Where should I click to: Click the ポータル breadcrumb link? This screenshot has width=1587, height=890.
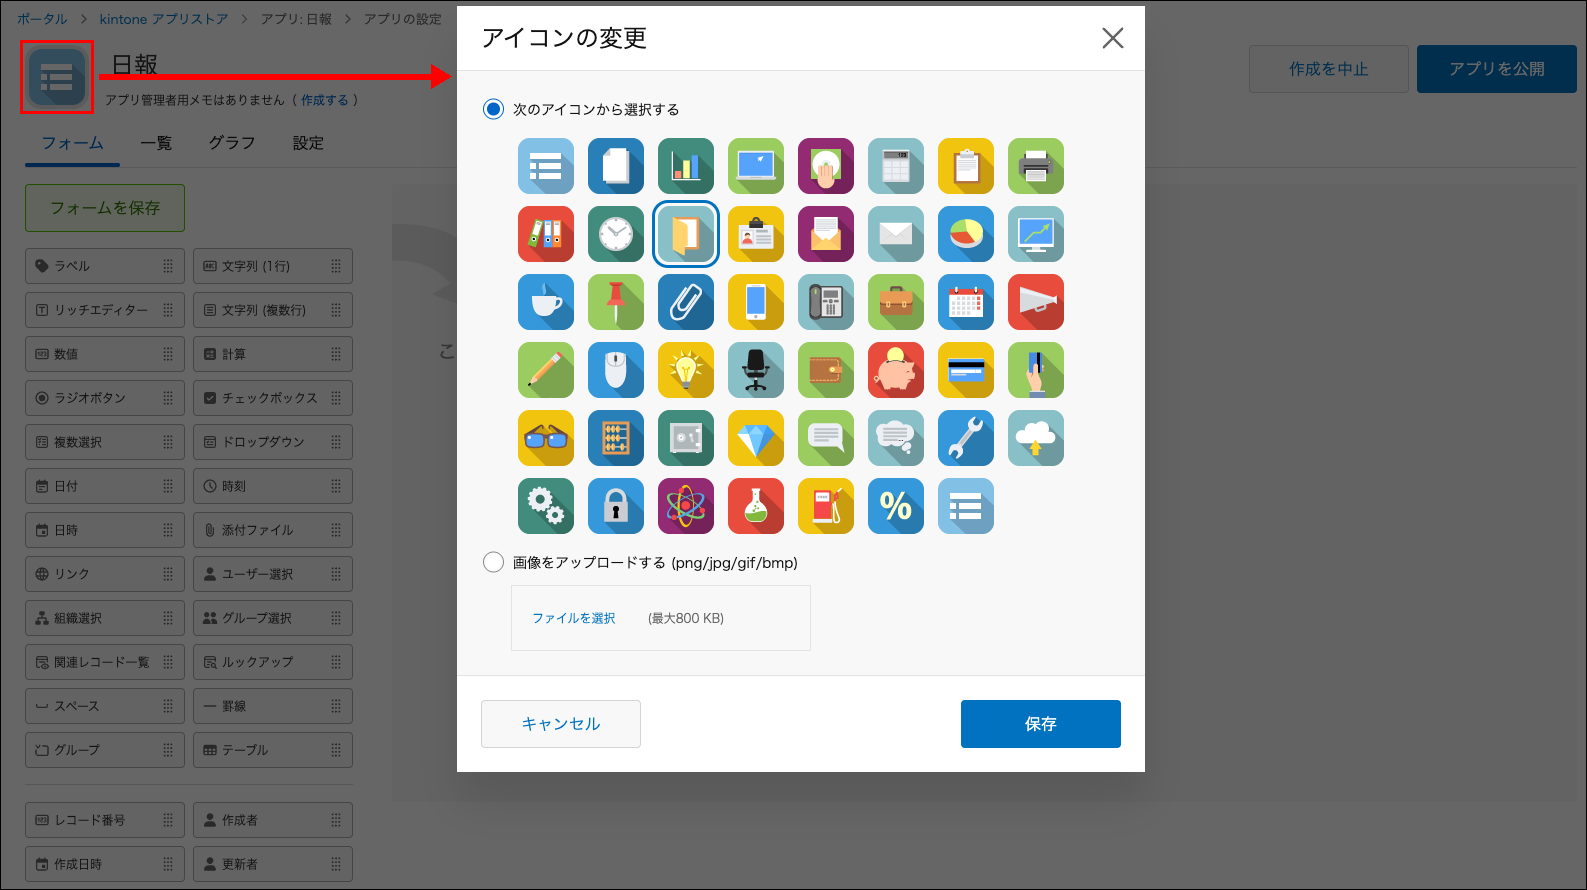(42, 19)
